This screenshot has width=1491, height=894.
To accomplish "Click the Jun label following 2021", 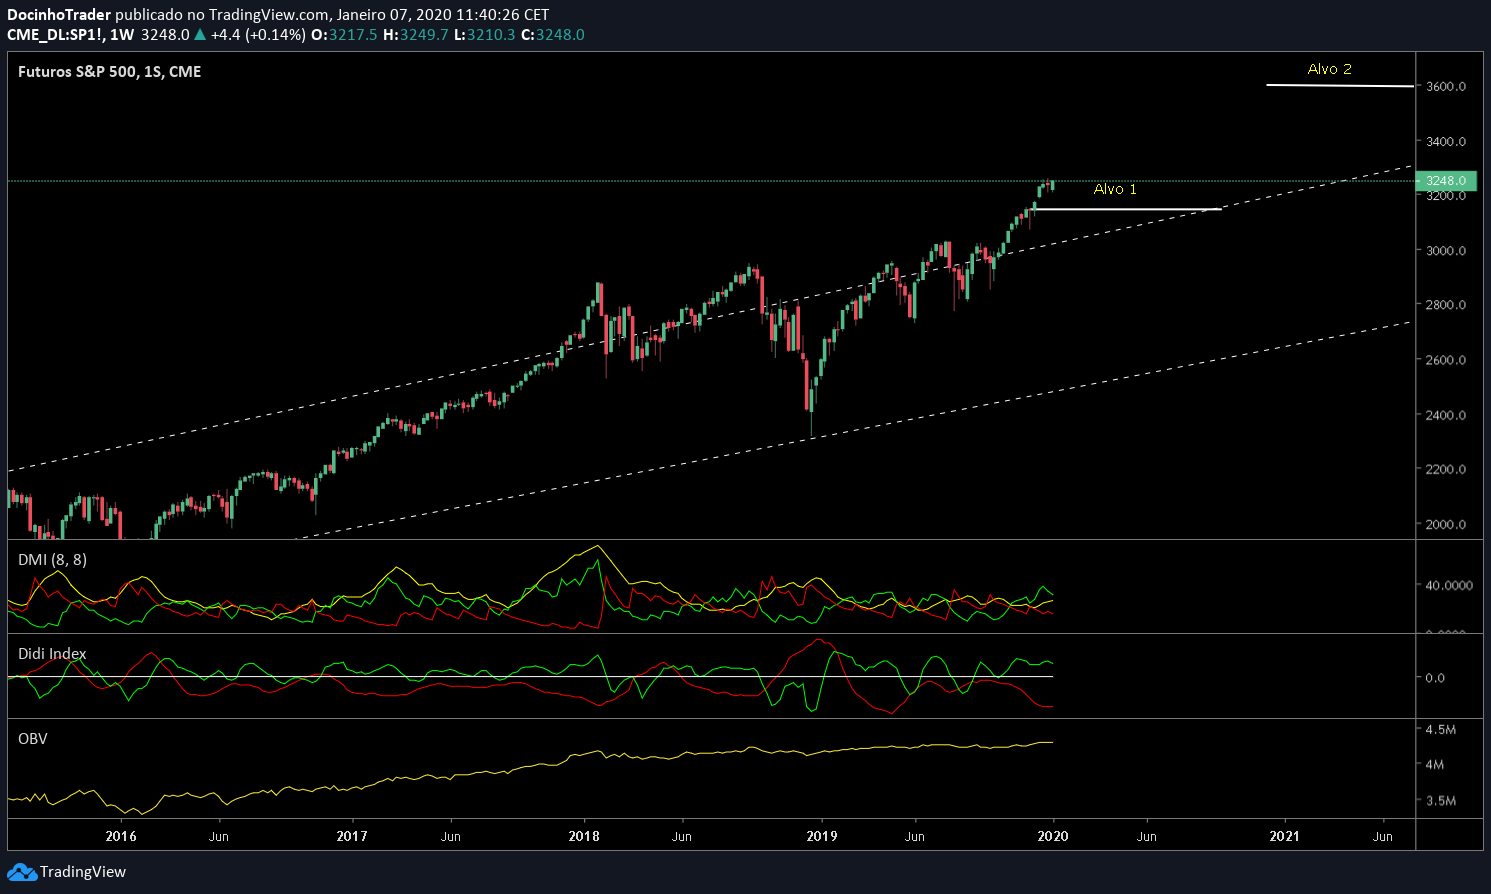I will pos(1383,836).
